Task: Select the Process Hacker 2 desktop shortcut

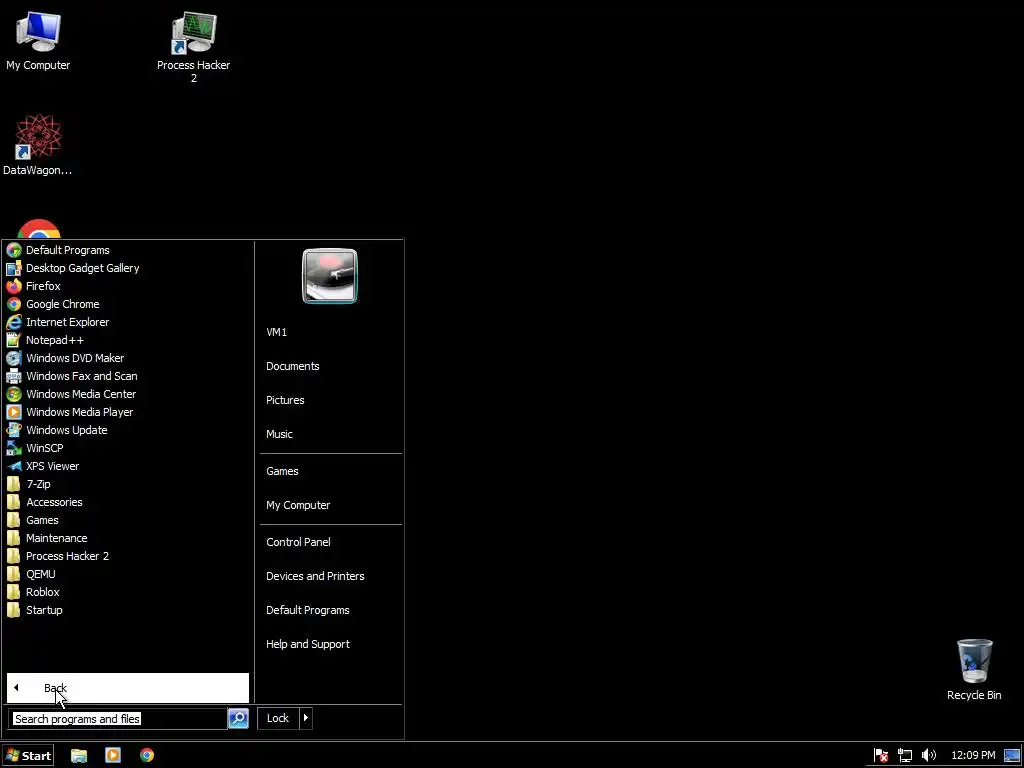Action: pos(193,47)
